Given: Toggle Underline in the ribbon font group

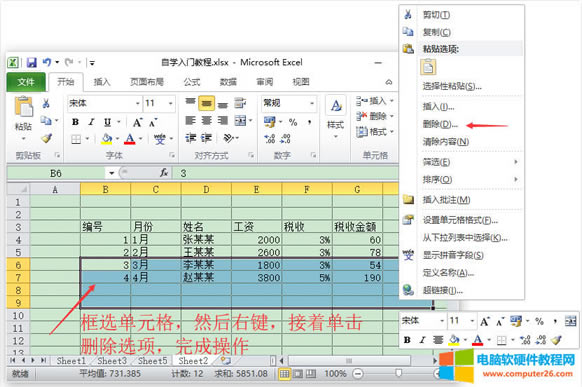Looking at the screenshot, I should [107, 122].
